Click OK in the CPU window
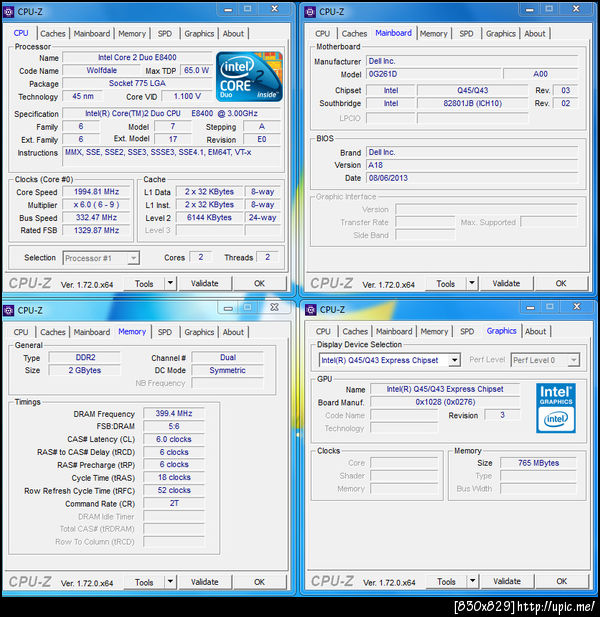This screenshot has height=617, width=600. [259, 283]
